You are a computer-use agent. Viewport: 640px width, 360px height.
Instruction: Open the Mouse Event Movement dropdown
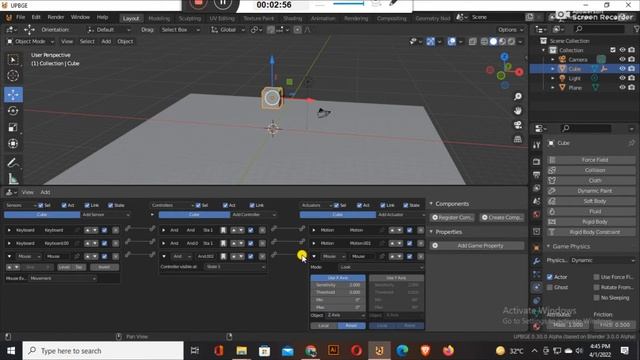pyautogui.click(x=63, y=278)
